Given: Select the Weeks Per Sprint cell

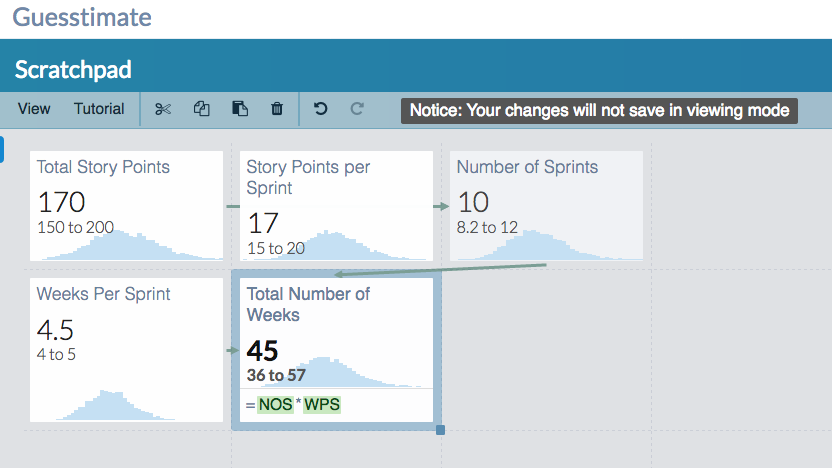Looking at the screenshot, I should (x=126, y=350).
